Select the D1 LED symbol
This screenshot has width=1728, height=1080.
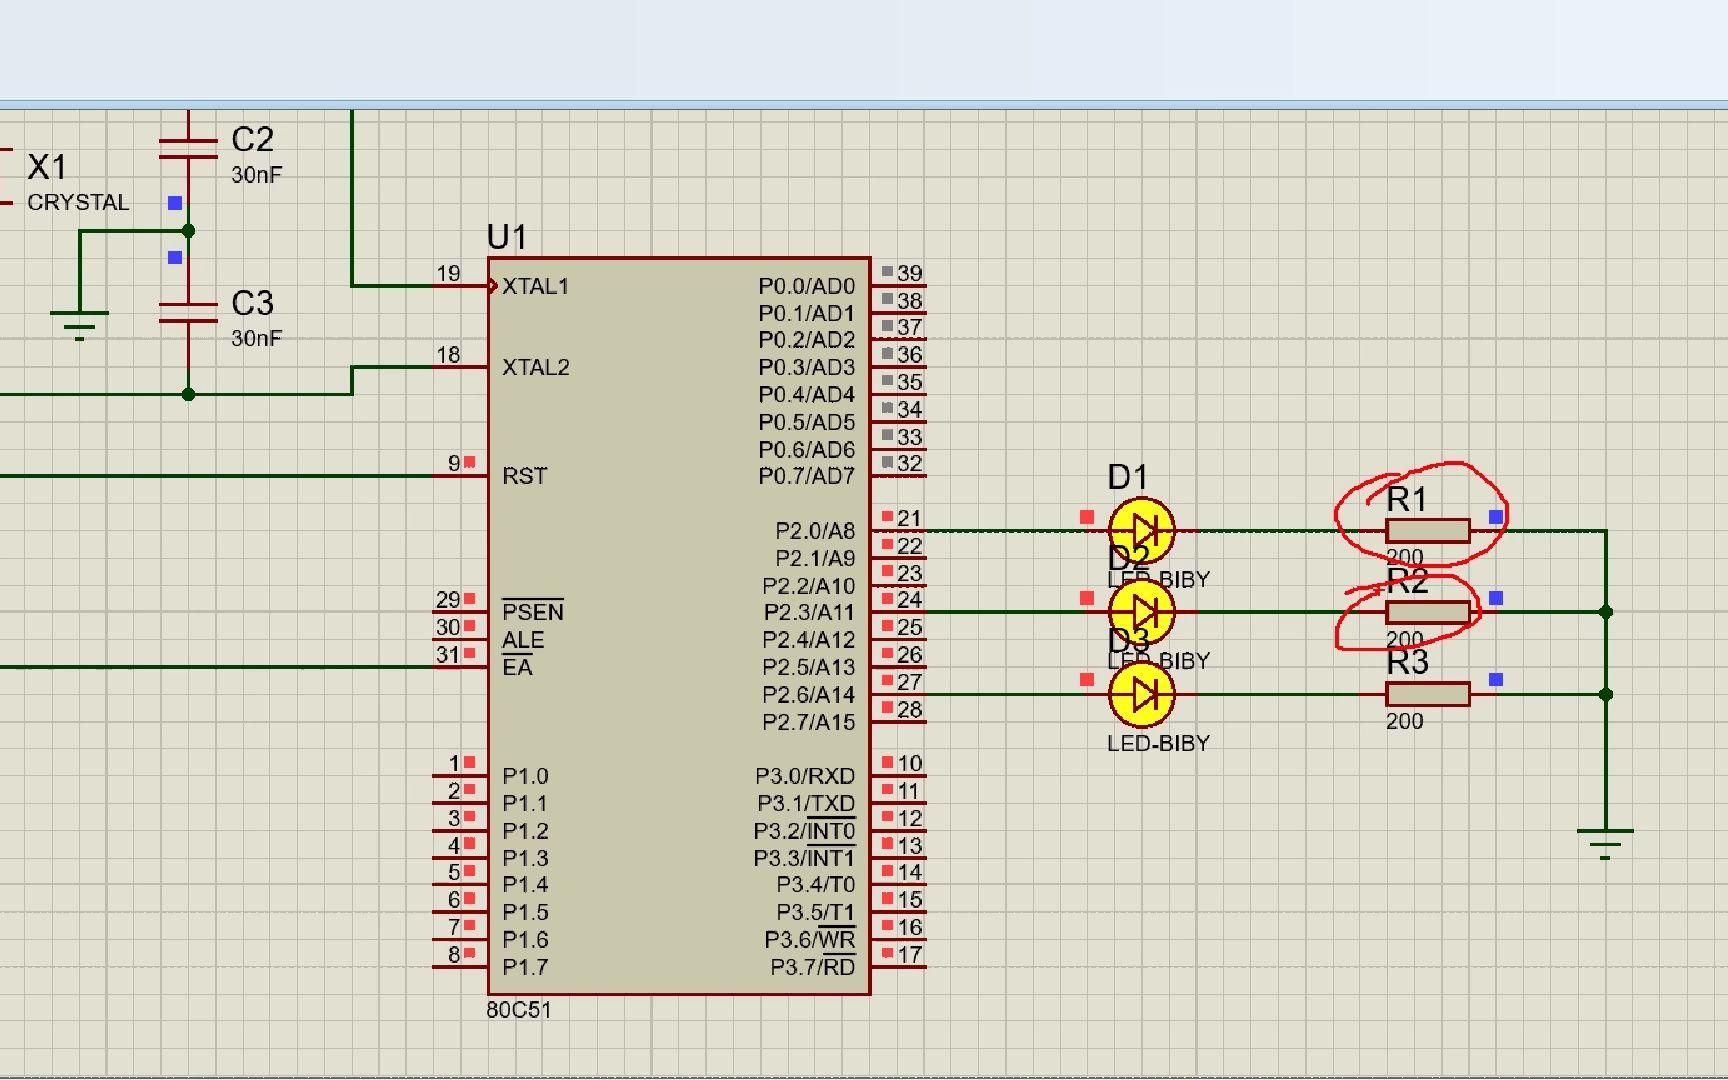coord(1141,530)
